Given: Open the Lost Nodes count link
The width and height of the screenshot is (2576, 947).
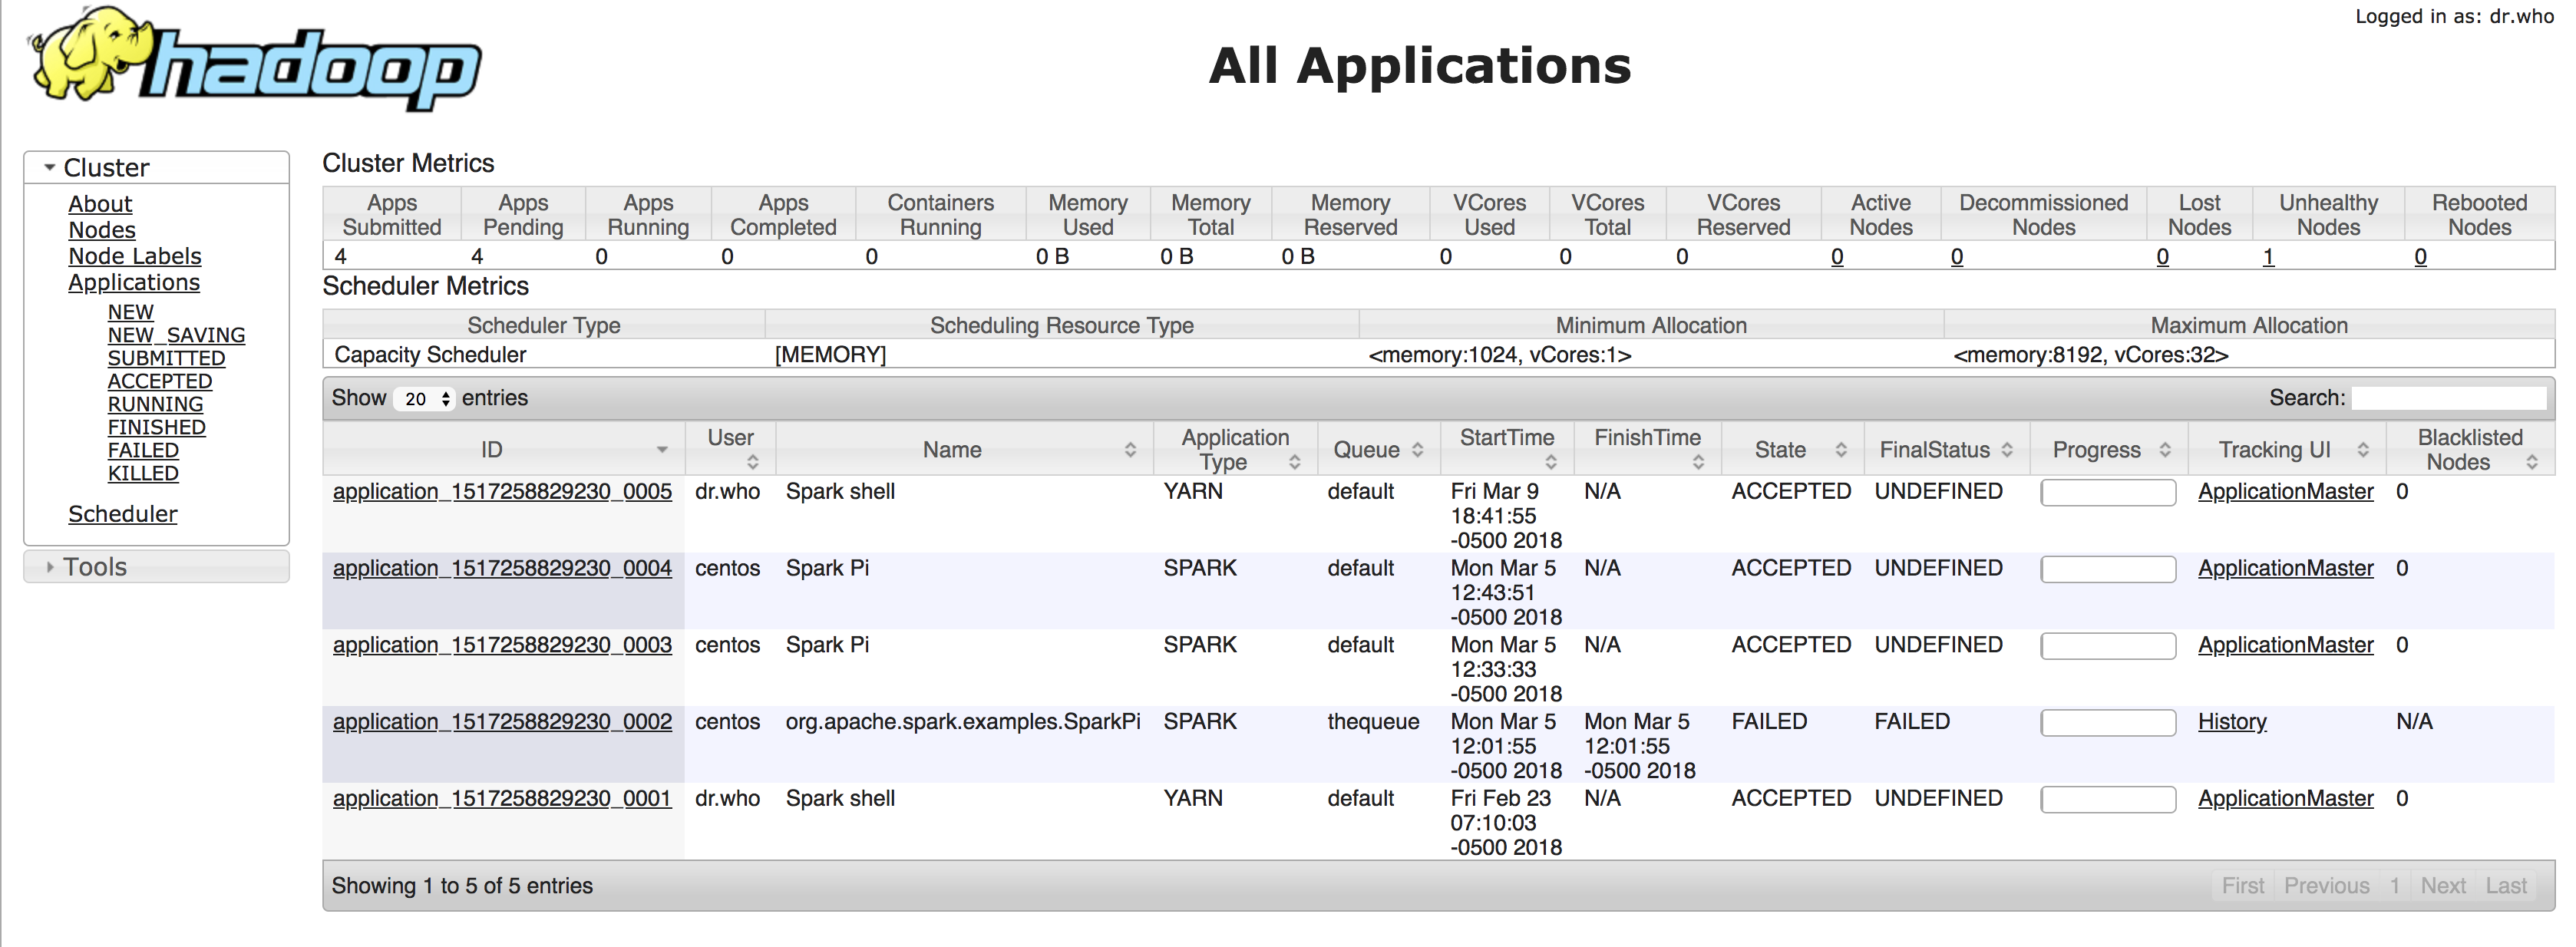Looking at the screenshot, I should [2163, 257].
